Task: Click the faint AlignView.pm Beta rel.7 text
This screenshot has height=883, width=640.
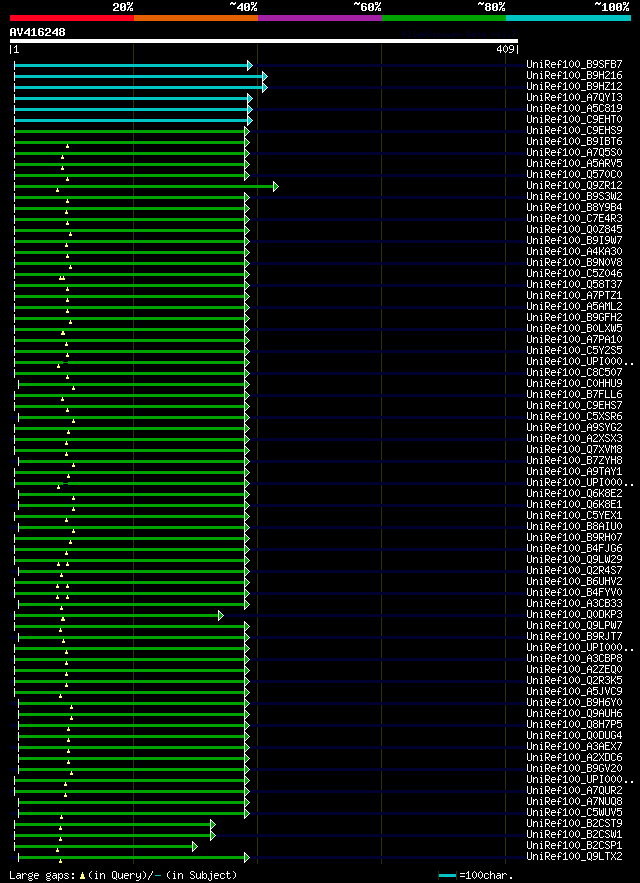Action: pos(459,34)
